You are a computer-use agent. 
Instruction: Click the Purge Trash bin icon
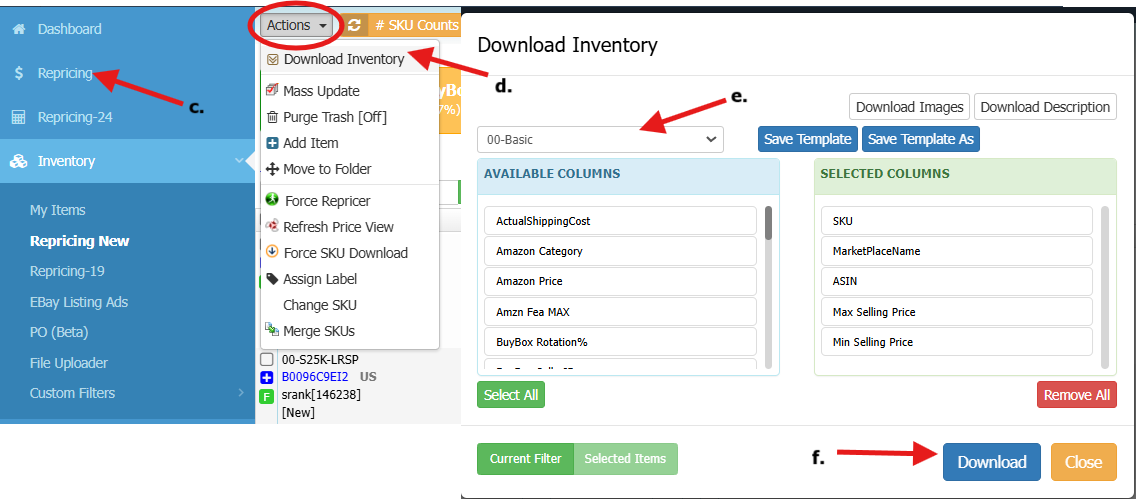click(272, 117)
